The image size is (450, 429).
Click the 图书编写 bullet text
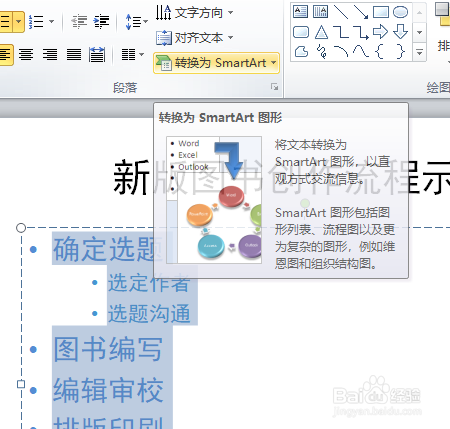(x=108, y=349)
